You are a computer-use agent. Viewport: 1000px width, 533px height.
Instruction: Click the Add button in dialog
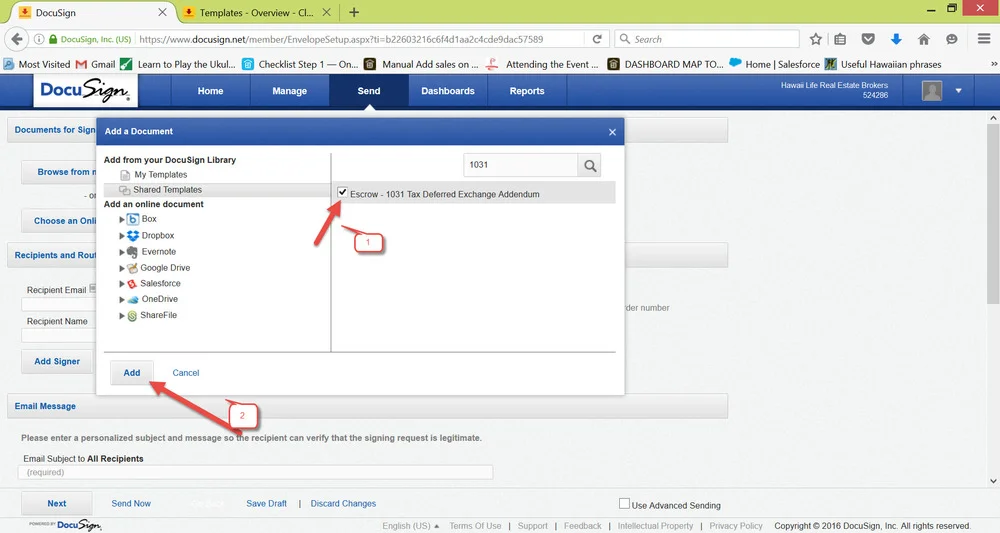(x=132, y=373)
